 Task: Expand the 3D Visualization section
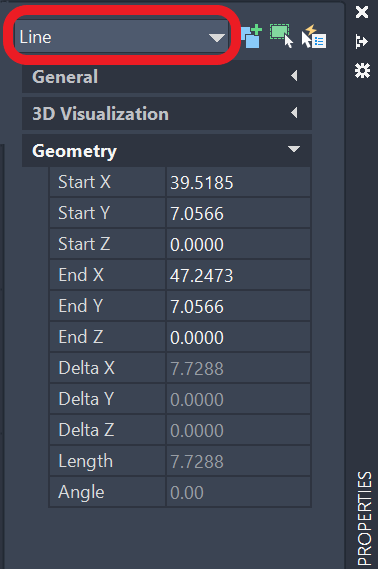coord(167,114)
